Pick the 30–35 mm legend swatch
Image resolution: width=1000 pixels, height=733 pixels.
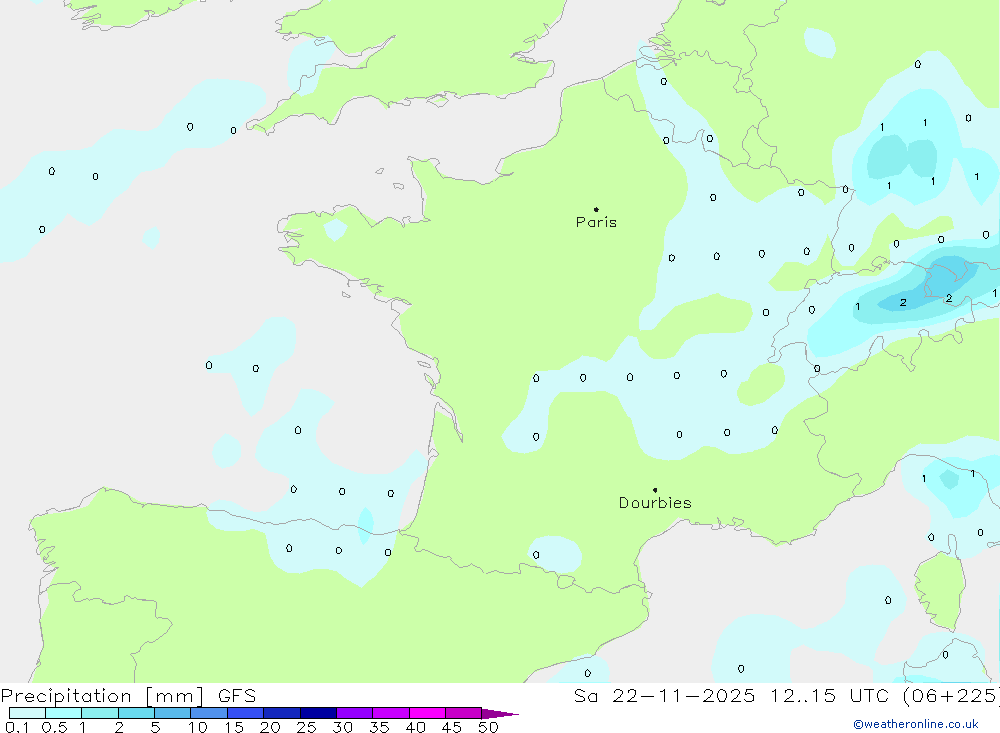[355, 713]
